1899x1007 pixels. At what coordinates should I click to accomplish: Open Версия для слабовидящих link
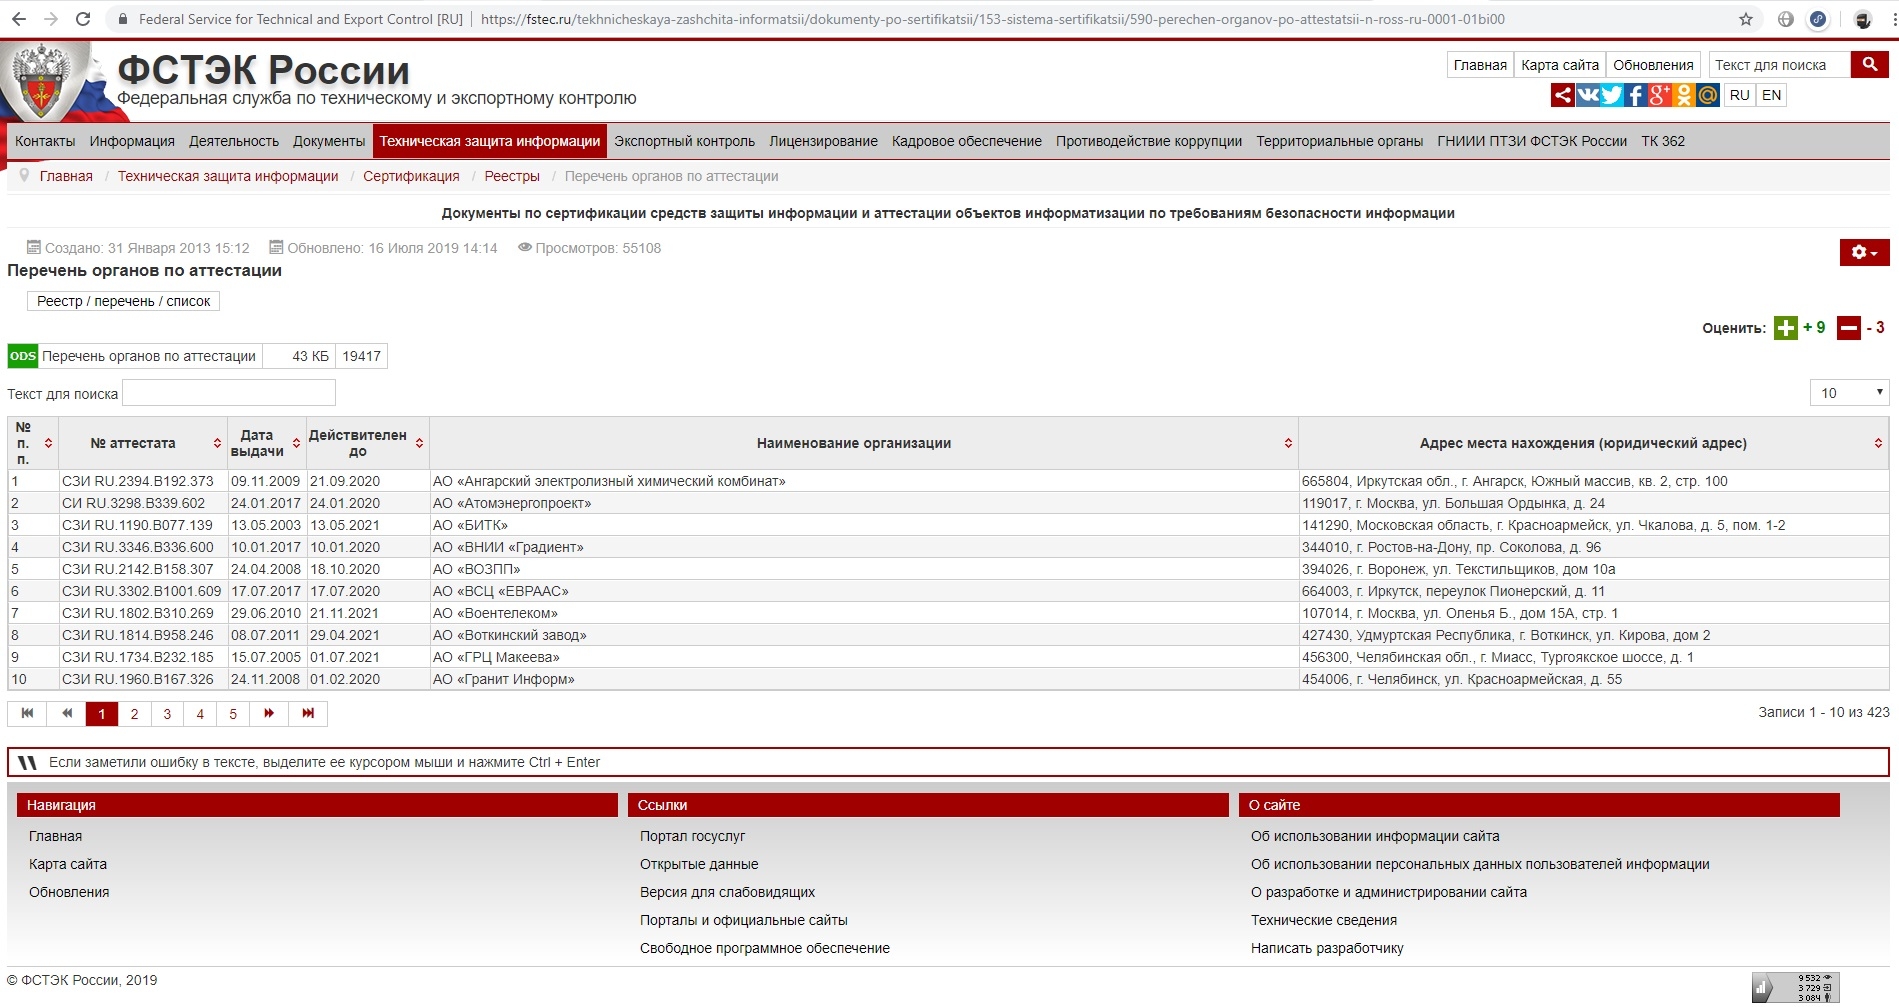click(x=727, y=892)
